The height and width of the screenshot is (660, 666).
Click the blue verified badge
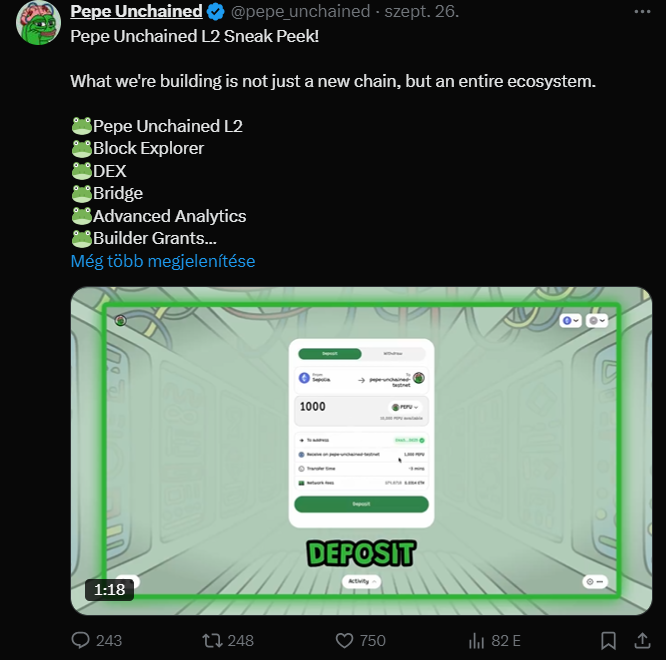click(215, 11)
